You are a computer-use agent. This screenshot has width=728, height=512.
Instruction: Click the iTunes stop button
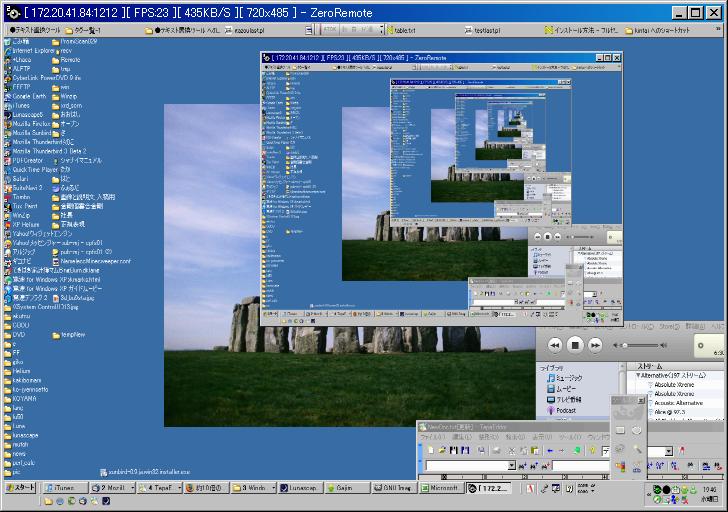[575, 345]
